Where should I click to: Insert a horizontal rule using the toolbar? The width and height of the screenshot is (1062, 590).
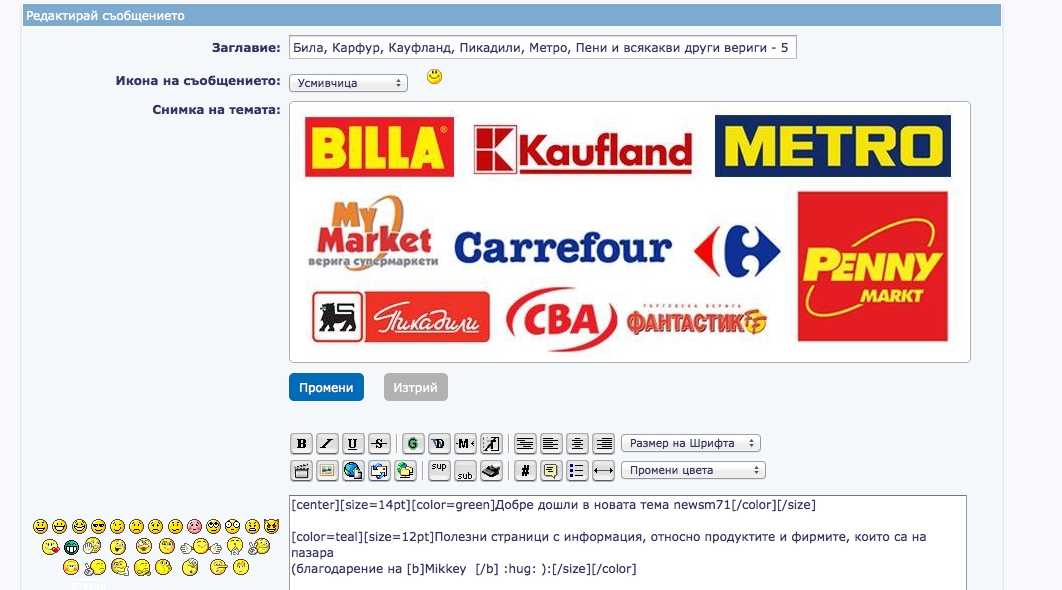603,470
